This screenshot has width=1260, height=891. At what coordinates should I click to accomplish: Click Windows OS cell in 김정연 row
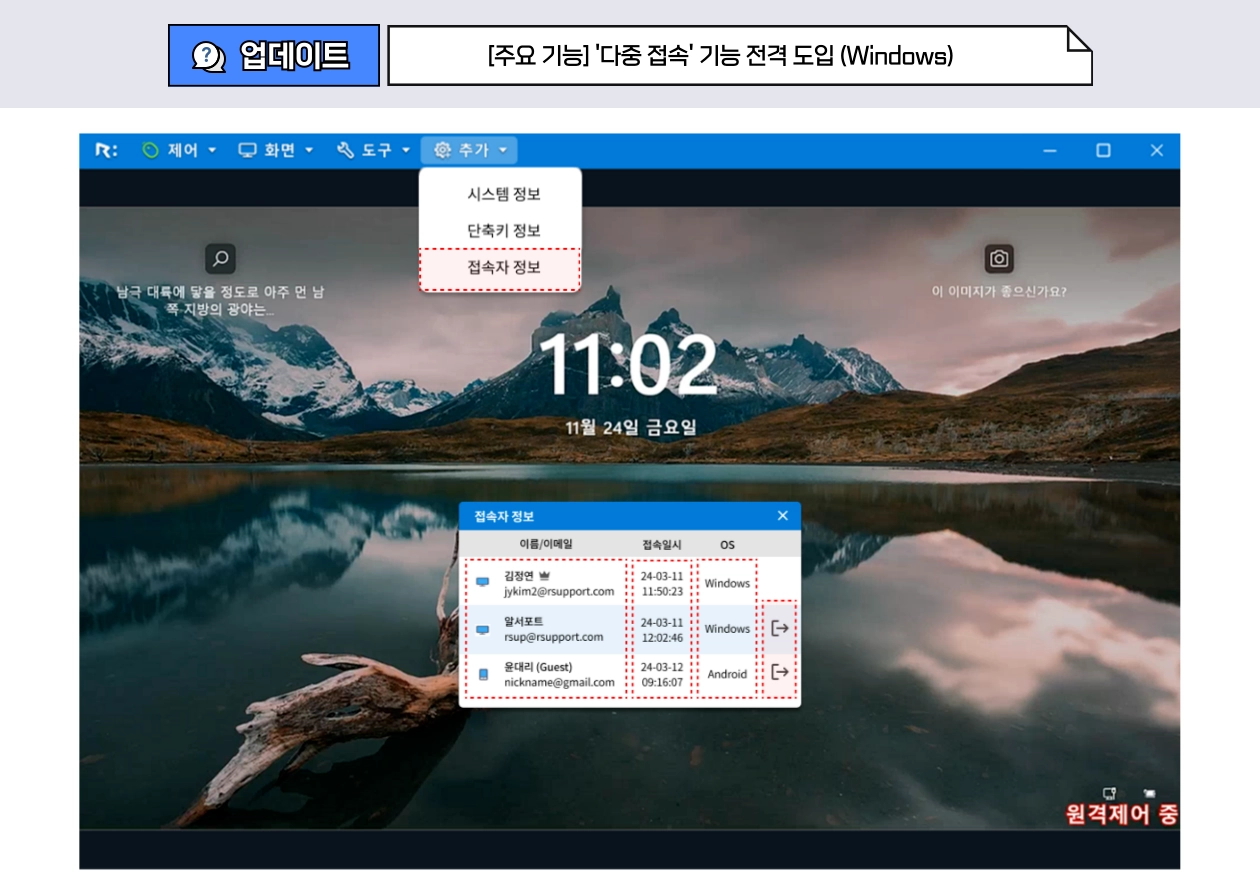(727, 583)
